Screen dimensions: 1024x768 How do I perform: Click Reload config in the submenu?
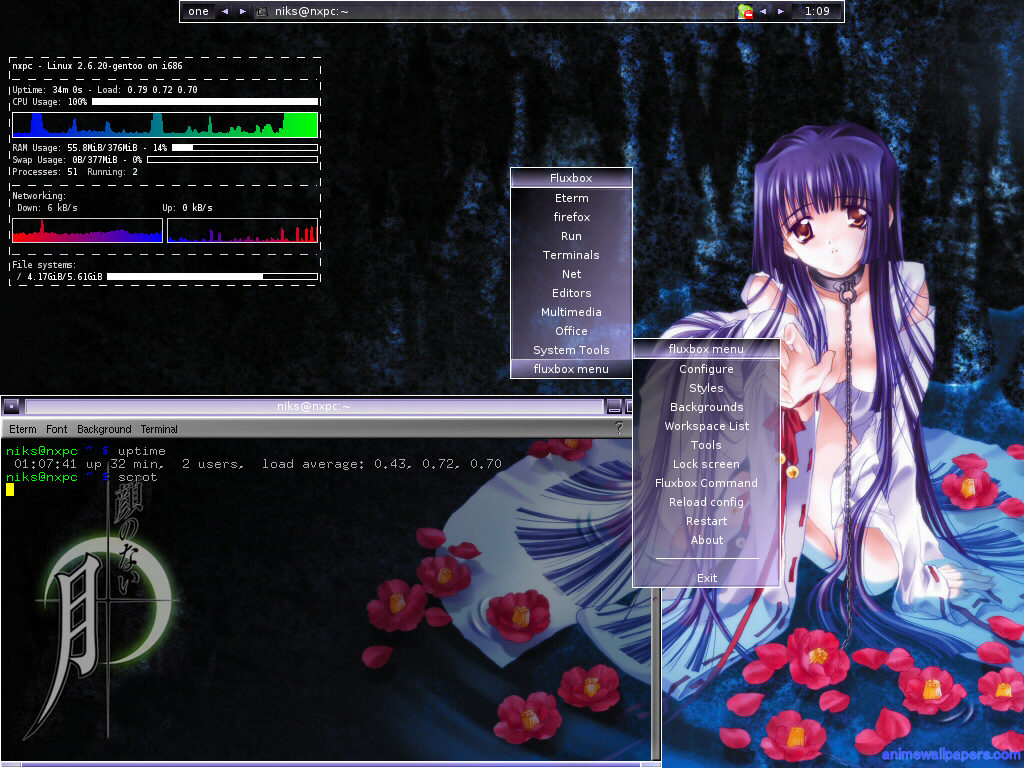coord(706,502)
